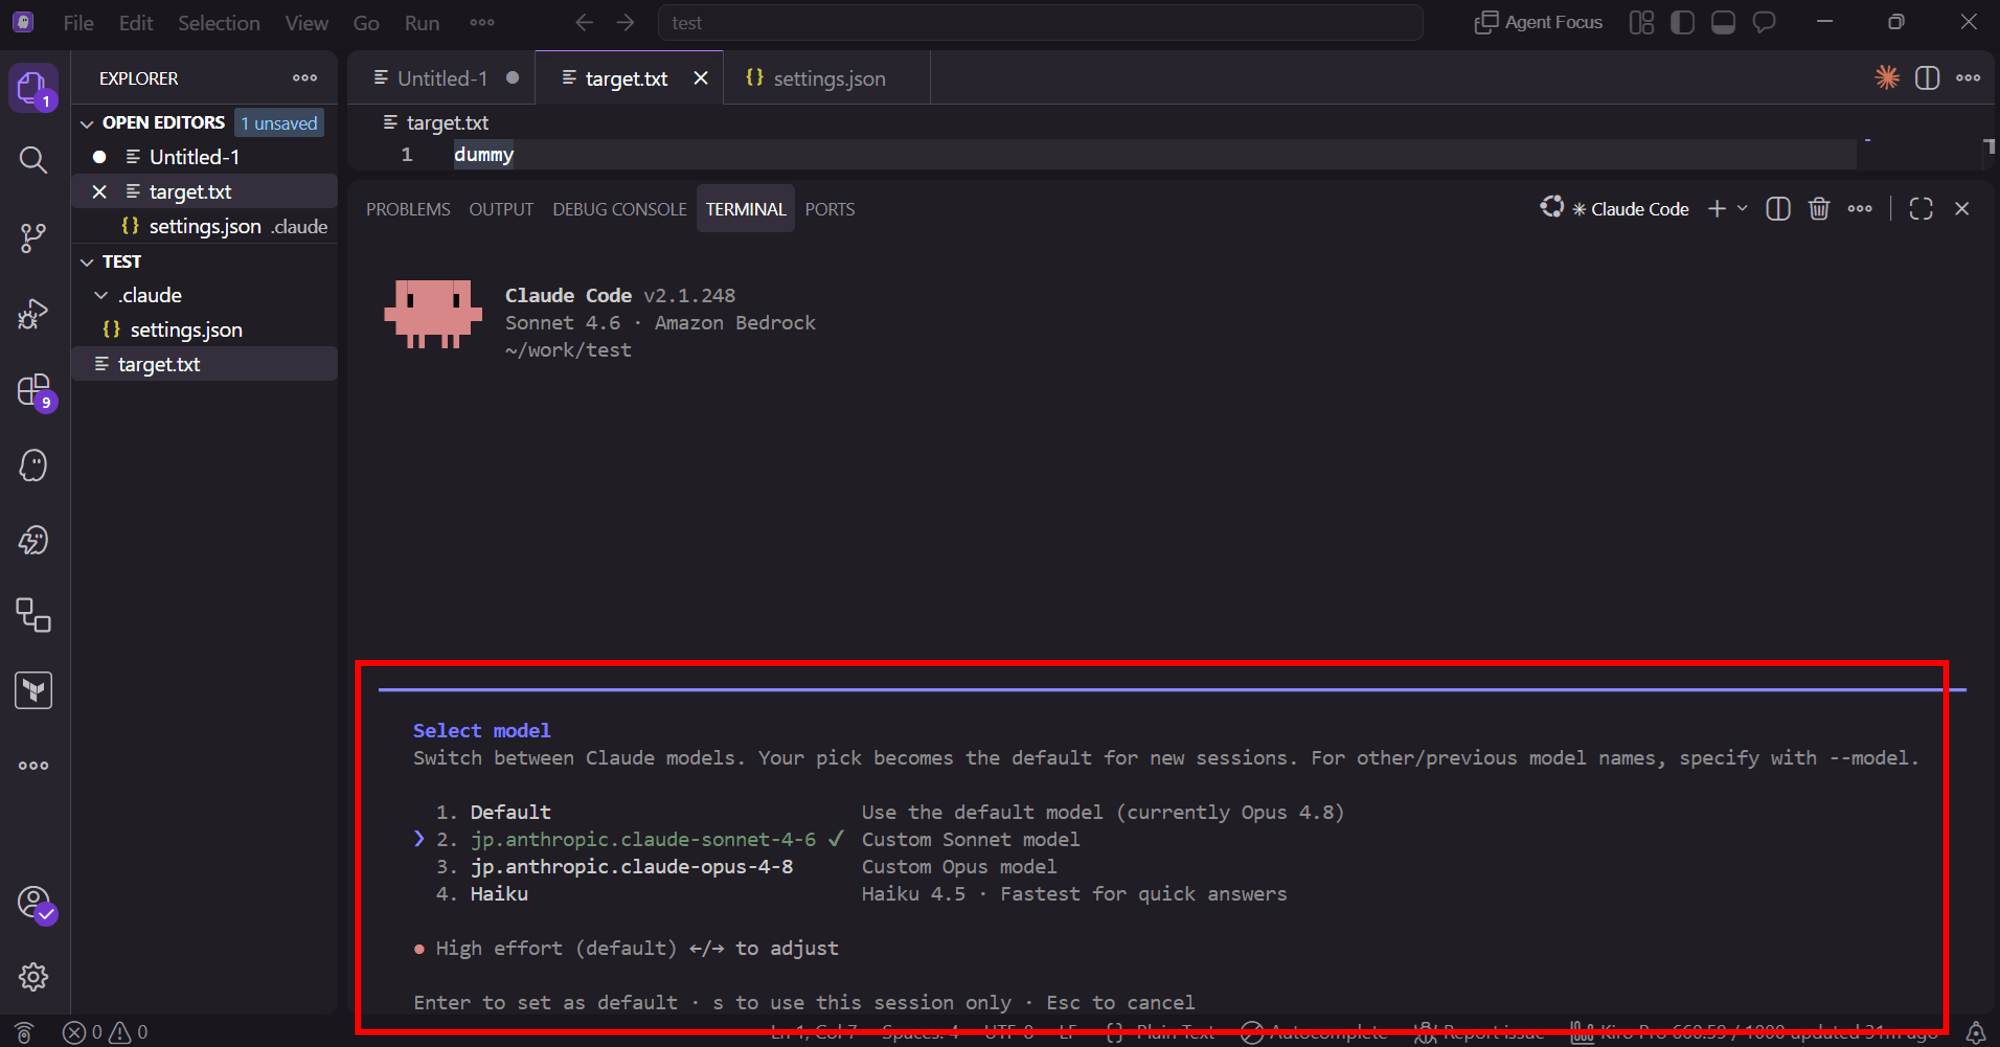Close the target.txt editor tab
2000x1047 pixels.
point(701,78)
